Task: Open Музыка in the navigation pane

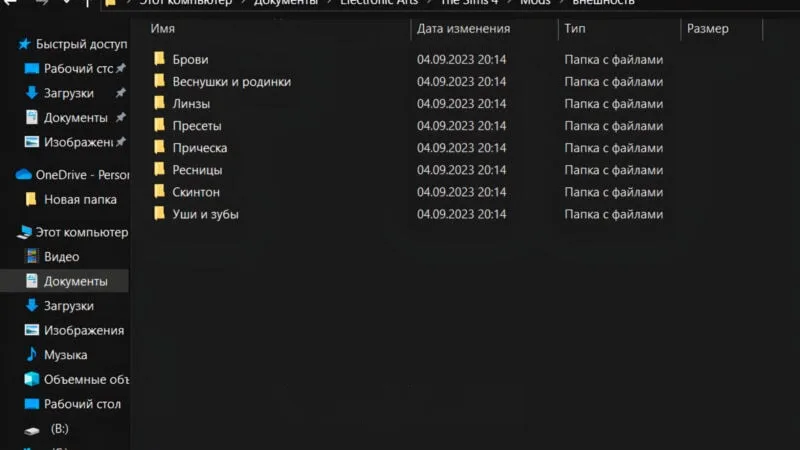Action: click(65, 355)
